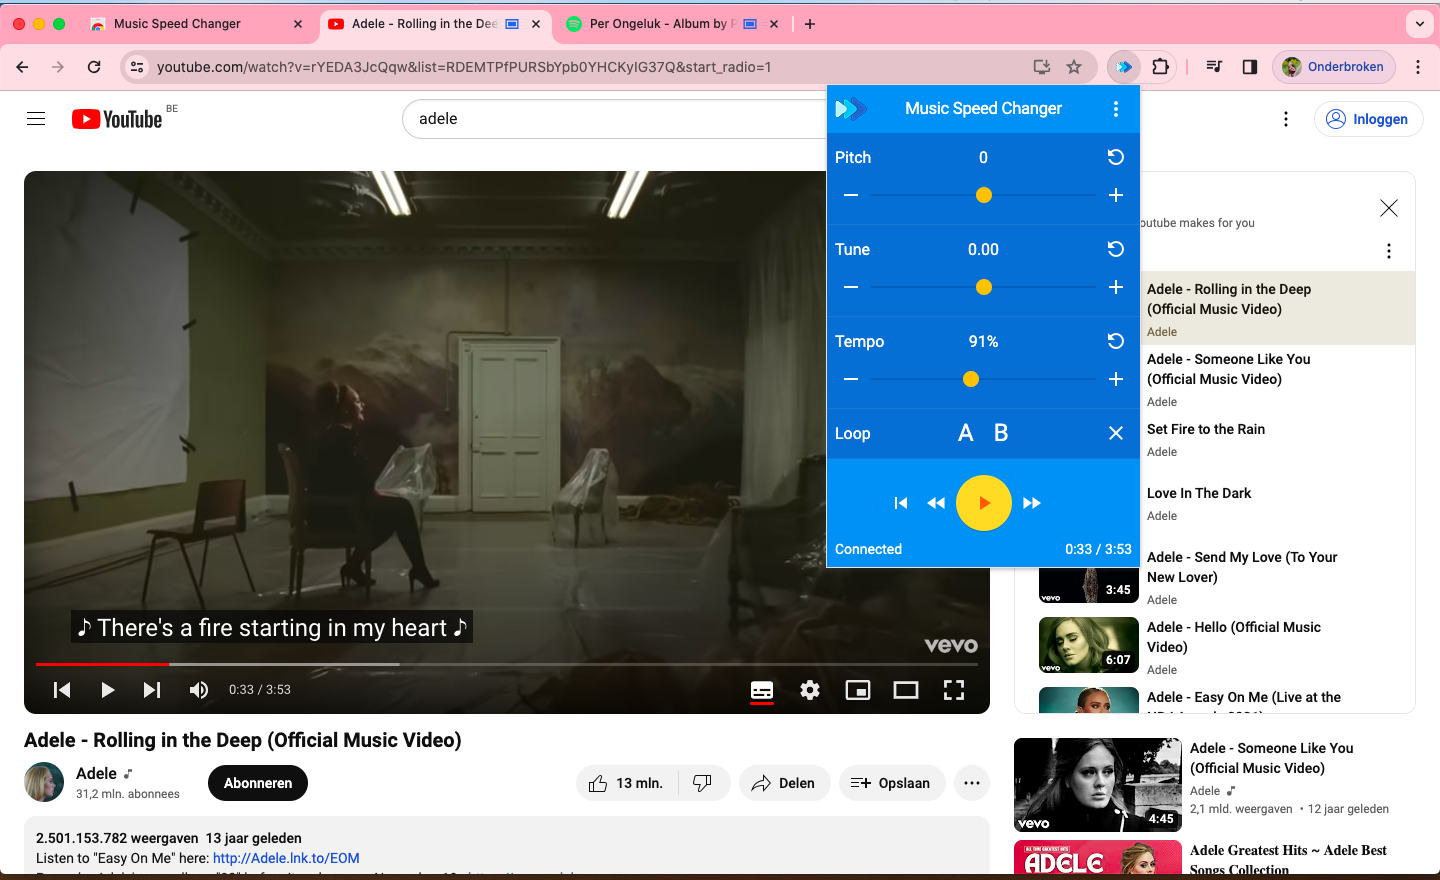Toggle YouTube subtitles button
1440x880 pixels.
tap(762, 690)
